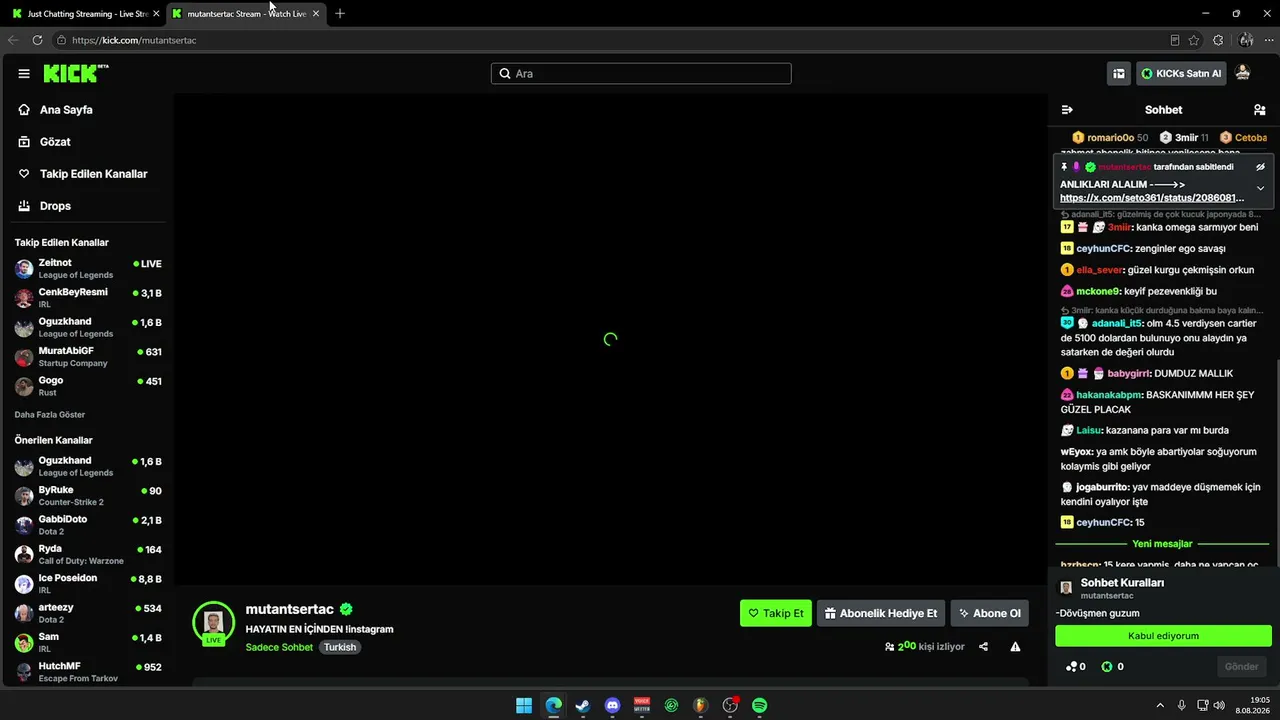Viewport: 1280px width, 720px height.
Task: Open Discord from the taskbar
Action: point(613,705)
